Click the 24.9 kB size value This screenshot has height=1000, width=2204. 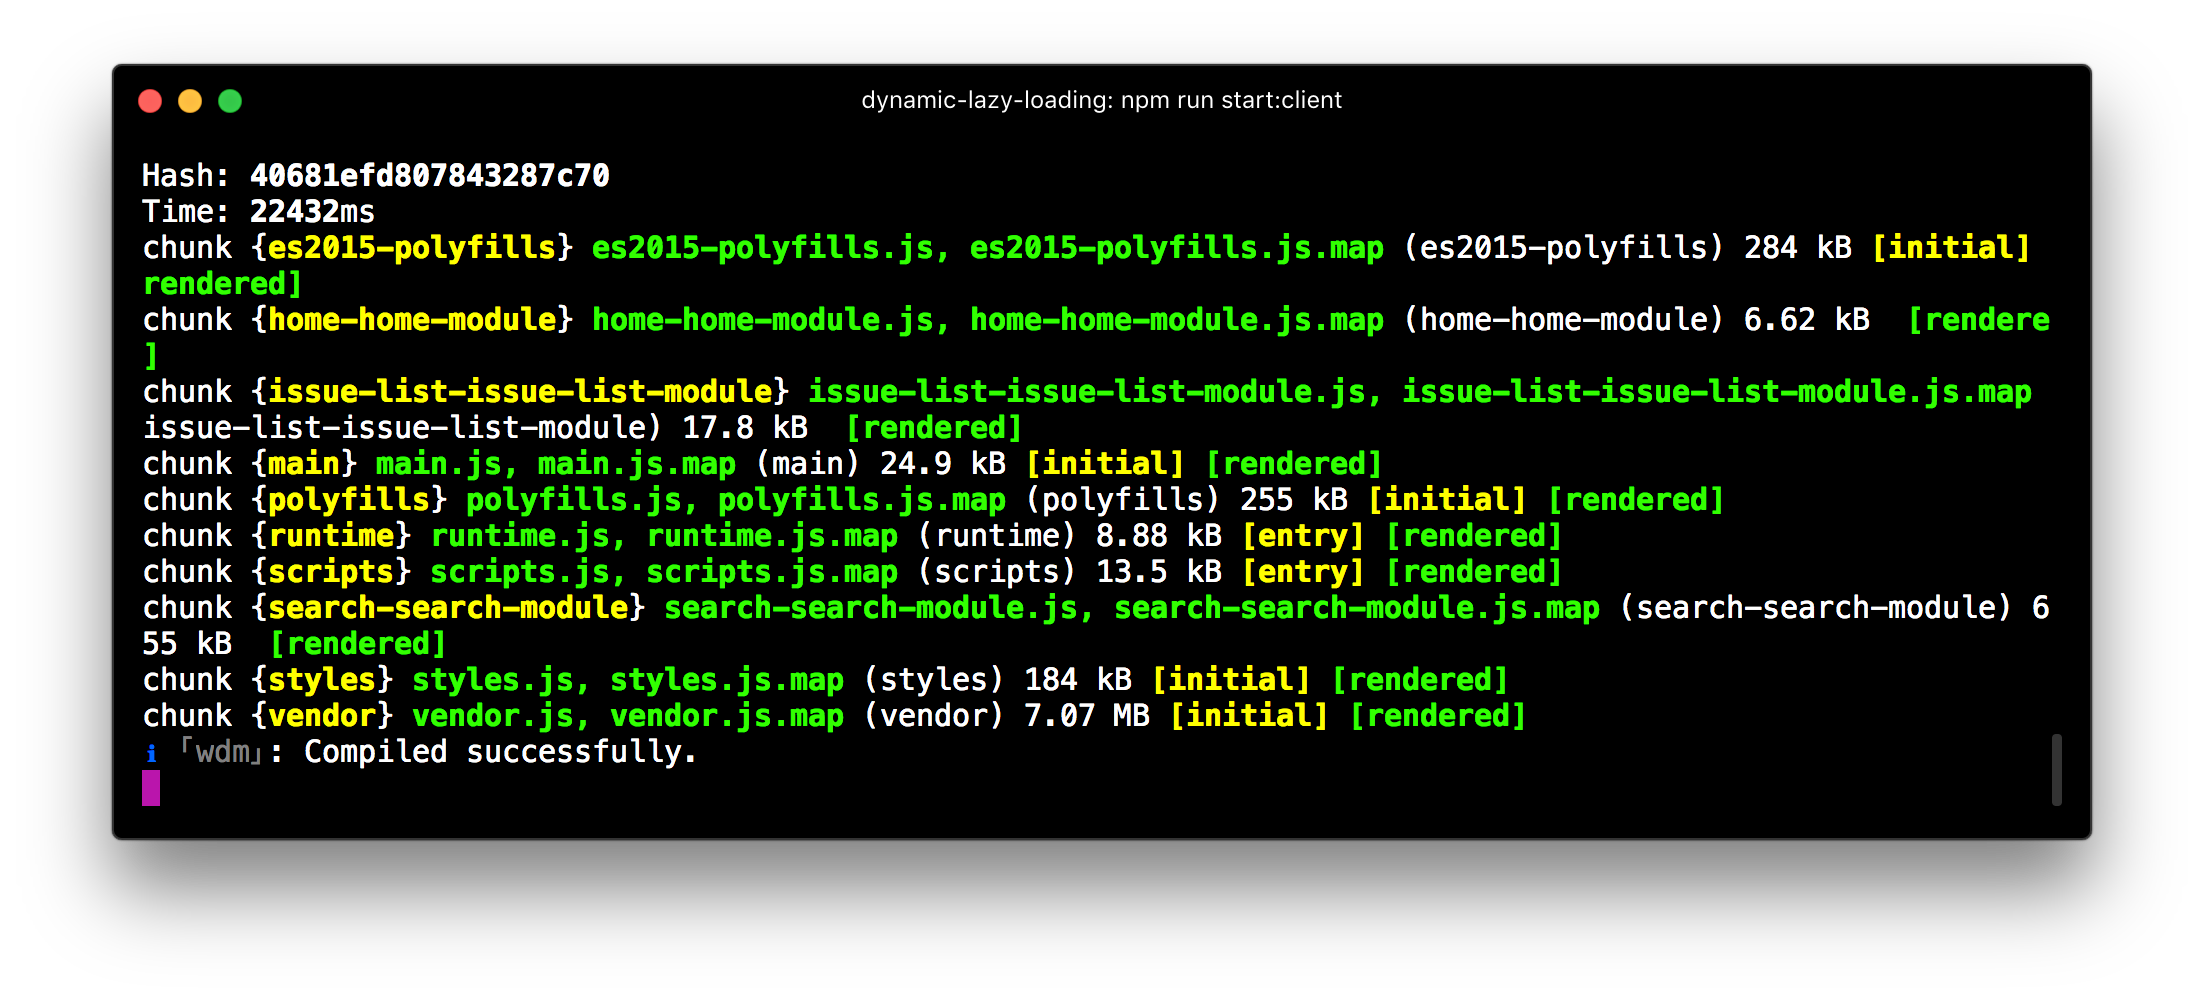(x=942, y=464)
